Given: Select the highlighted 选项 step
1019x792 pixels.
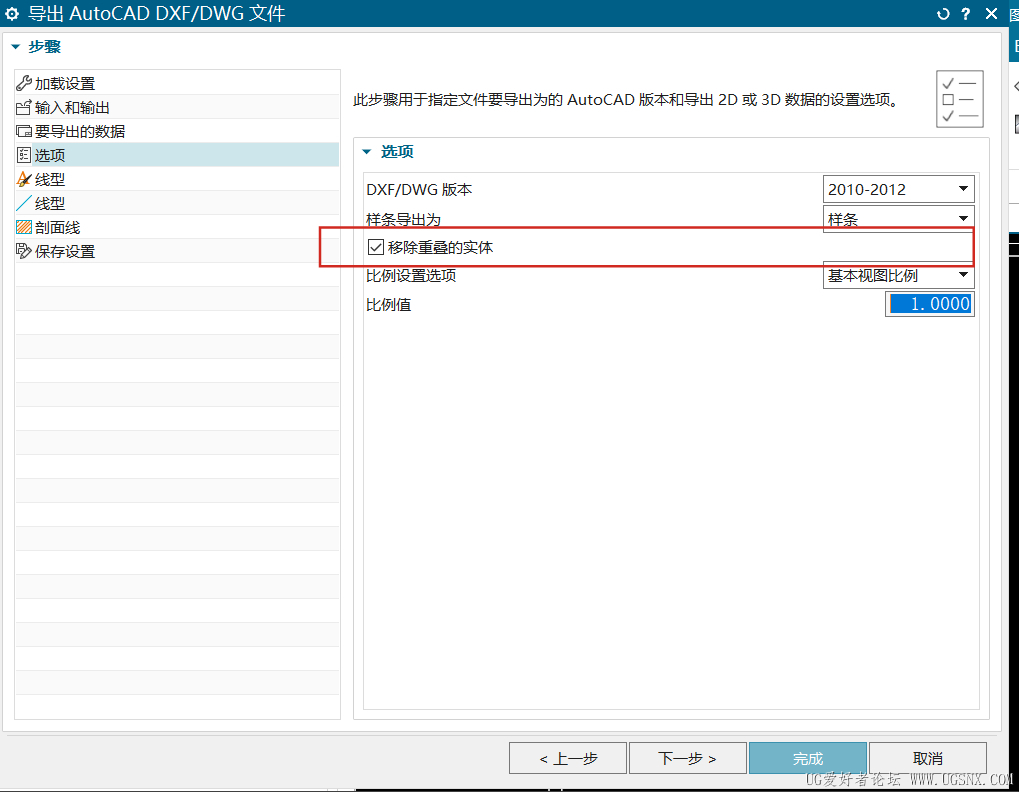Looking at the screenshot, I should coord(177,155).
